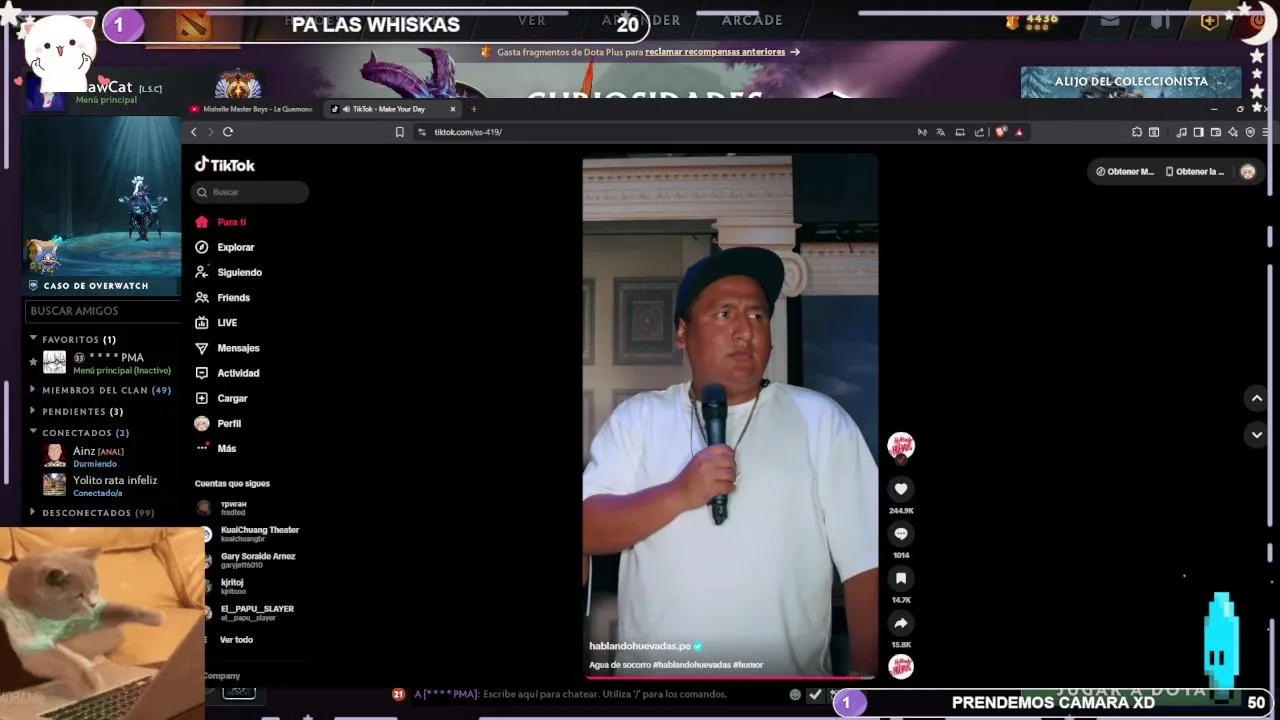The height and width of the screenshot is (720, 1280).
Task: Open followed account Gary Soraide Arnez
Action: point(246,560)
